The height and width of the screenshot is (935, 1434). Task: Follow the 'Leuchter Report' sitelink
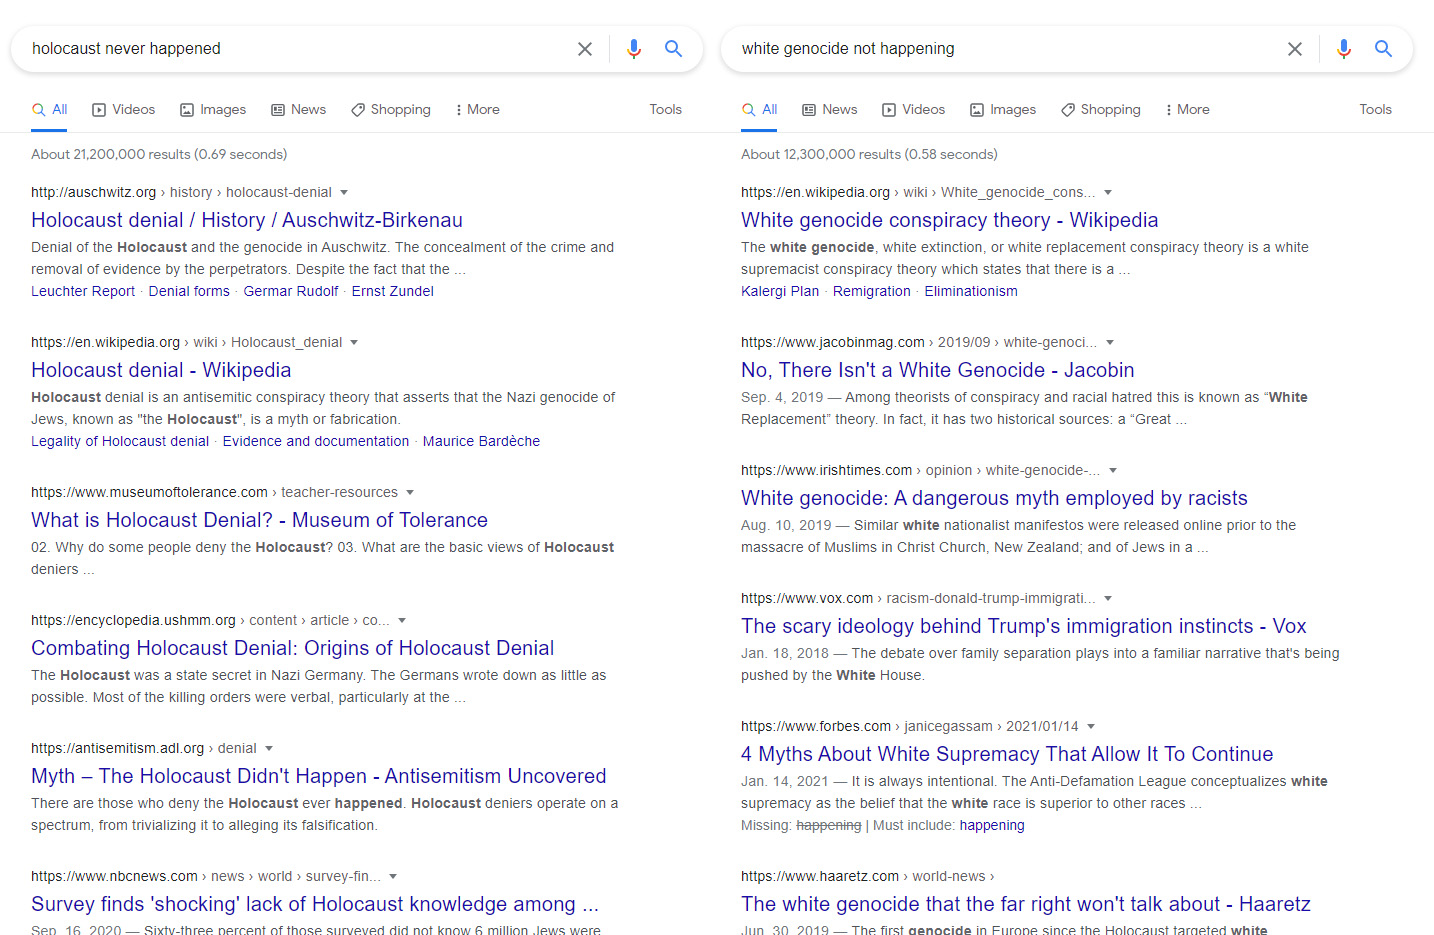click(x=83, y=292)
